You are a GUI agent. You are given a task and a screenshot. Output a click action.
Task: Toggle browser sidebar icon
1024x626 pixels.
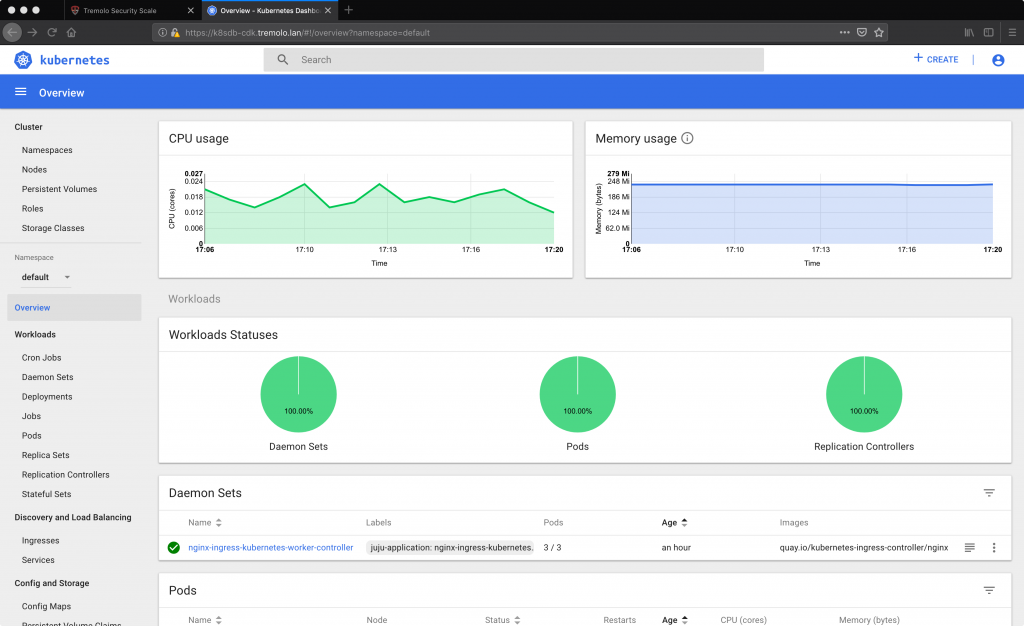[x=989, y=32]
